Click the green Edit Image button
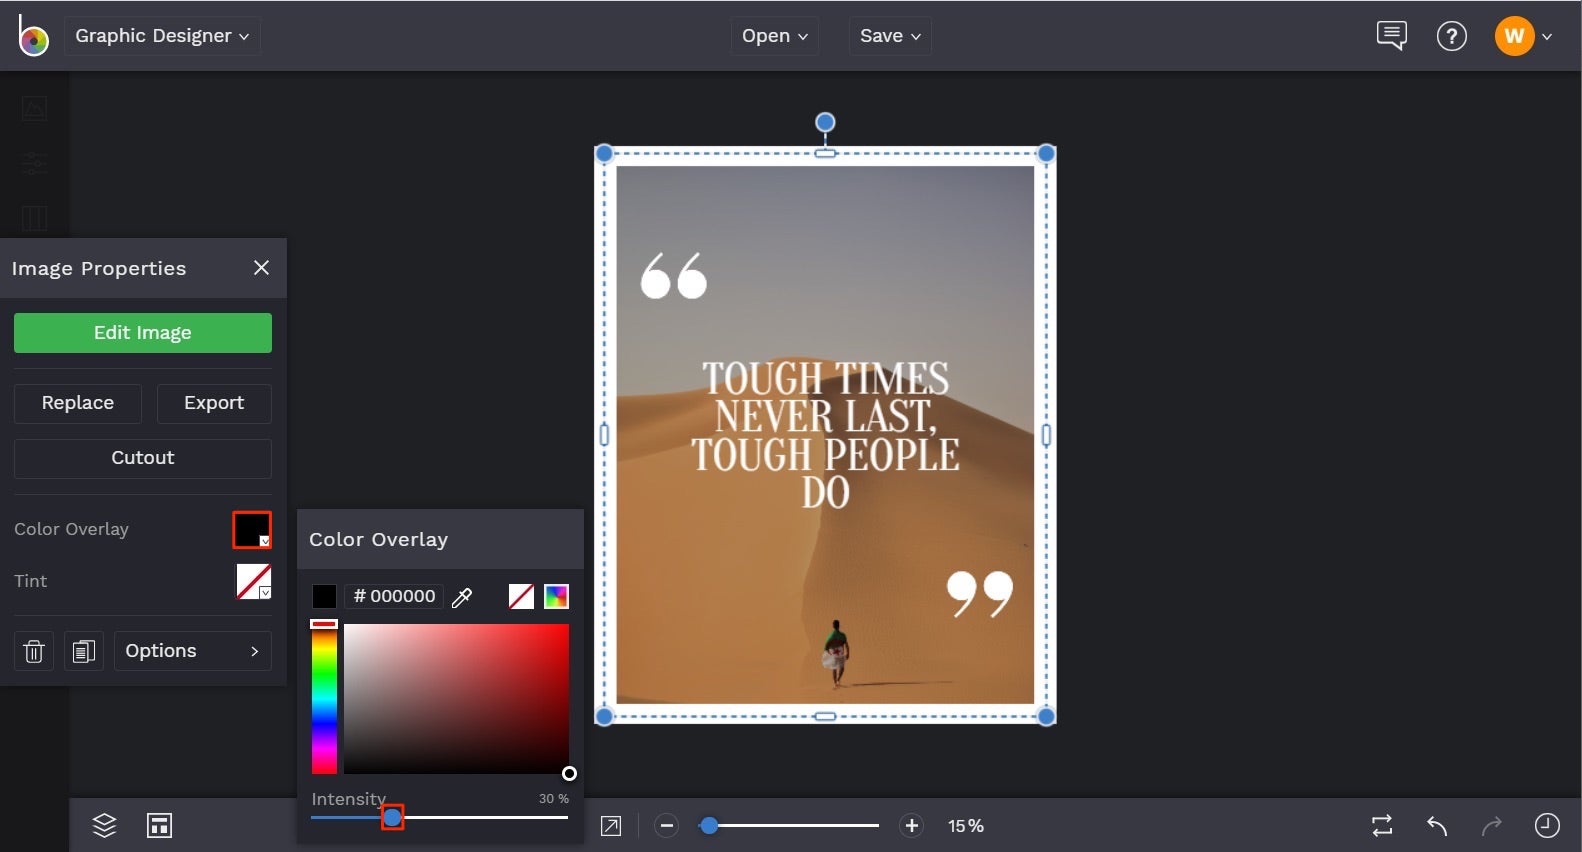This screenshot has height=852, width=1582. point(143,333)
